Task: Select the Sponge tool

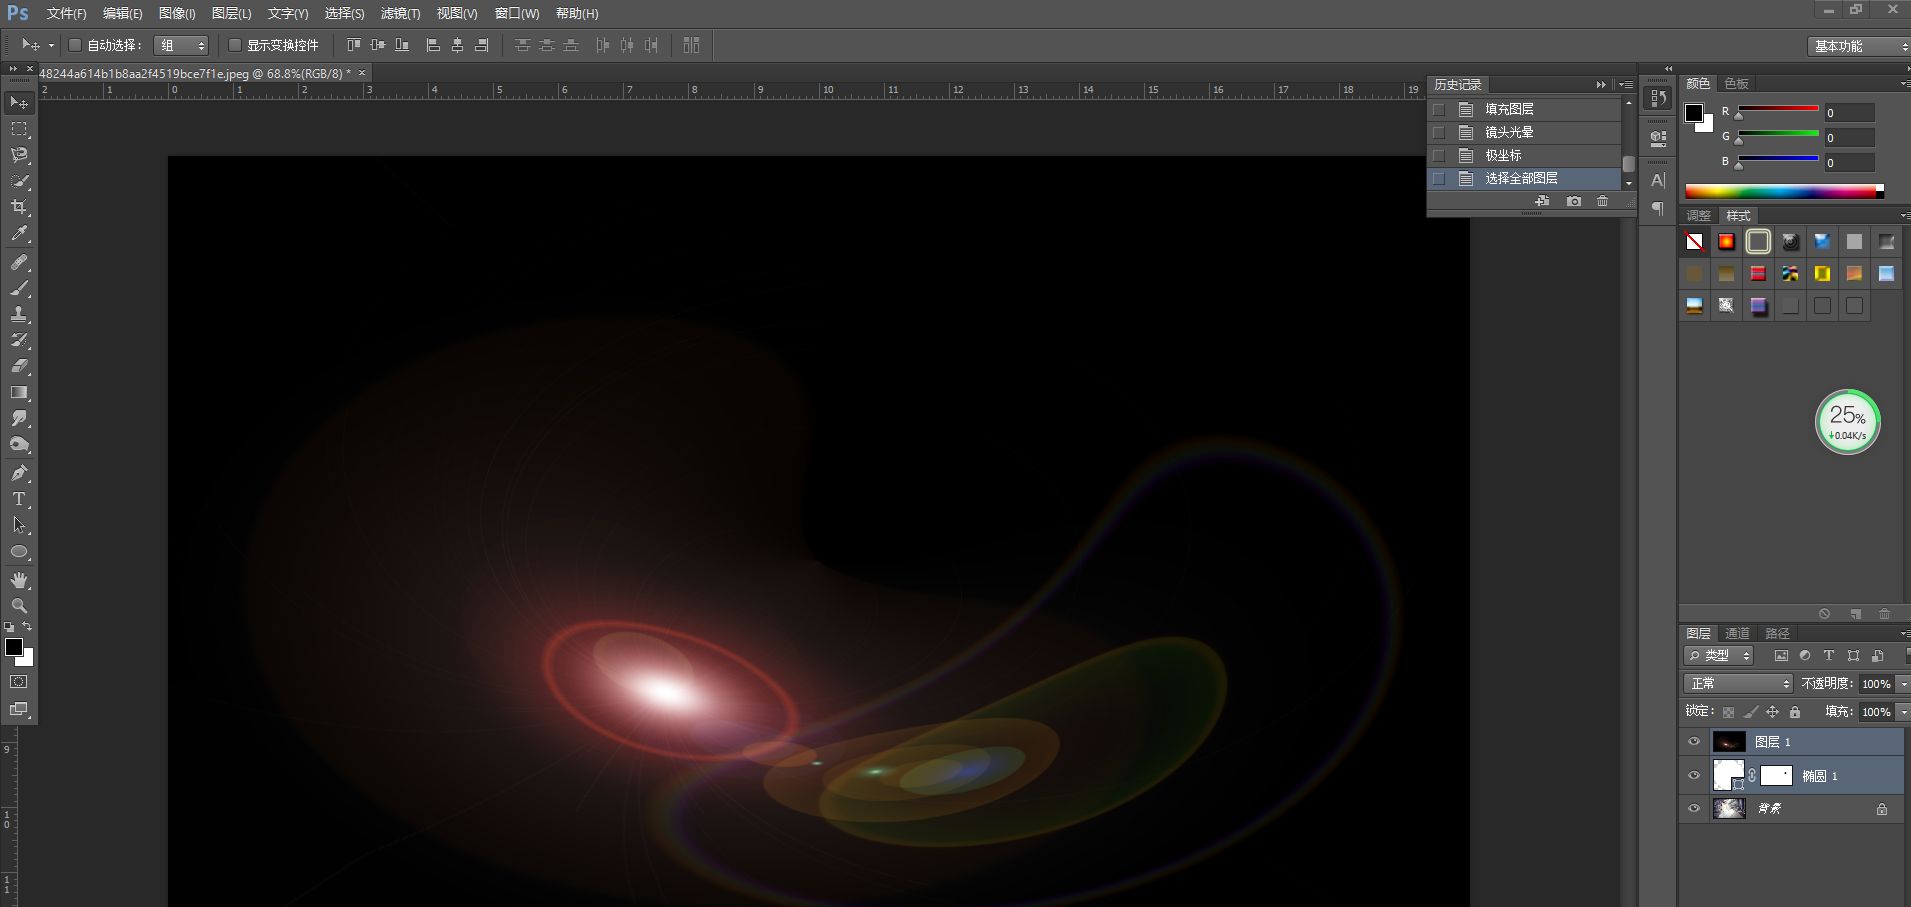Action: point(19,444)
